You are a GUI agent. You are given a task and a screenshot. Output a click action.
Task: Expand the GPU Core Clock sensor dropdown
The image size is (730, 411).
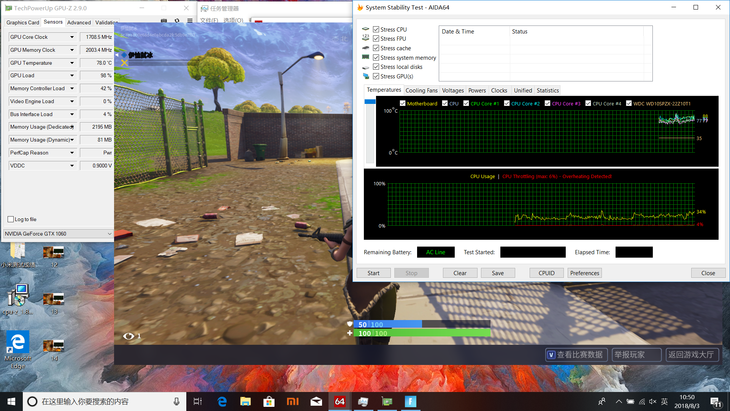[72, 37]
